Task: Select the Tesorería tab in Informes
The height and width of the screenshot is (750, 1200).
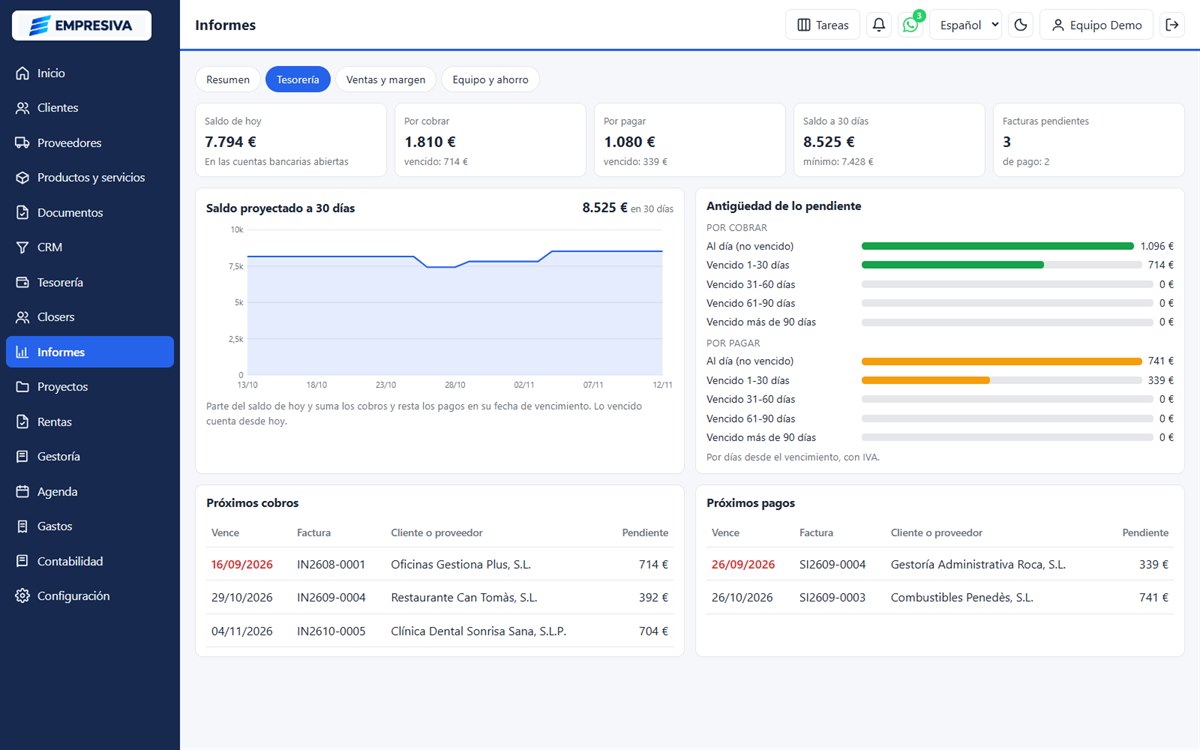Action: coord(298,79)
